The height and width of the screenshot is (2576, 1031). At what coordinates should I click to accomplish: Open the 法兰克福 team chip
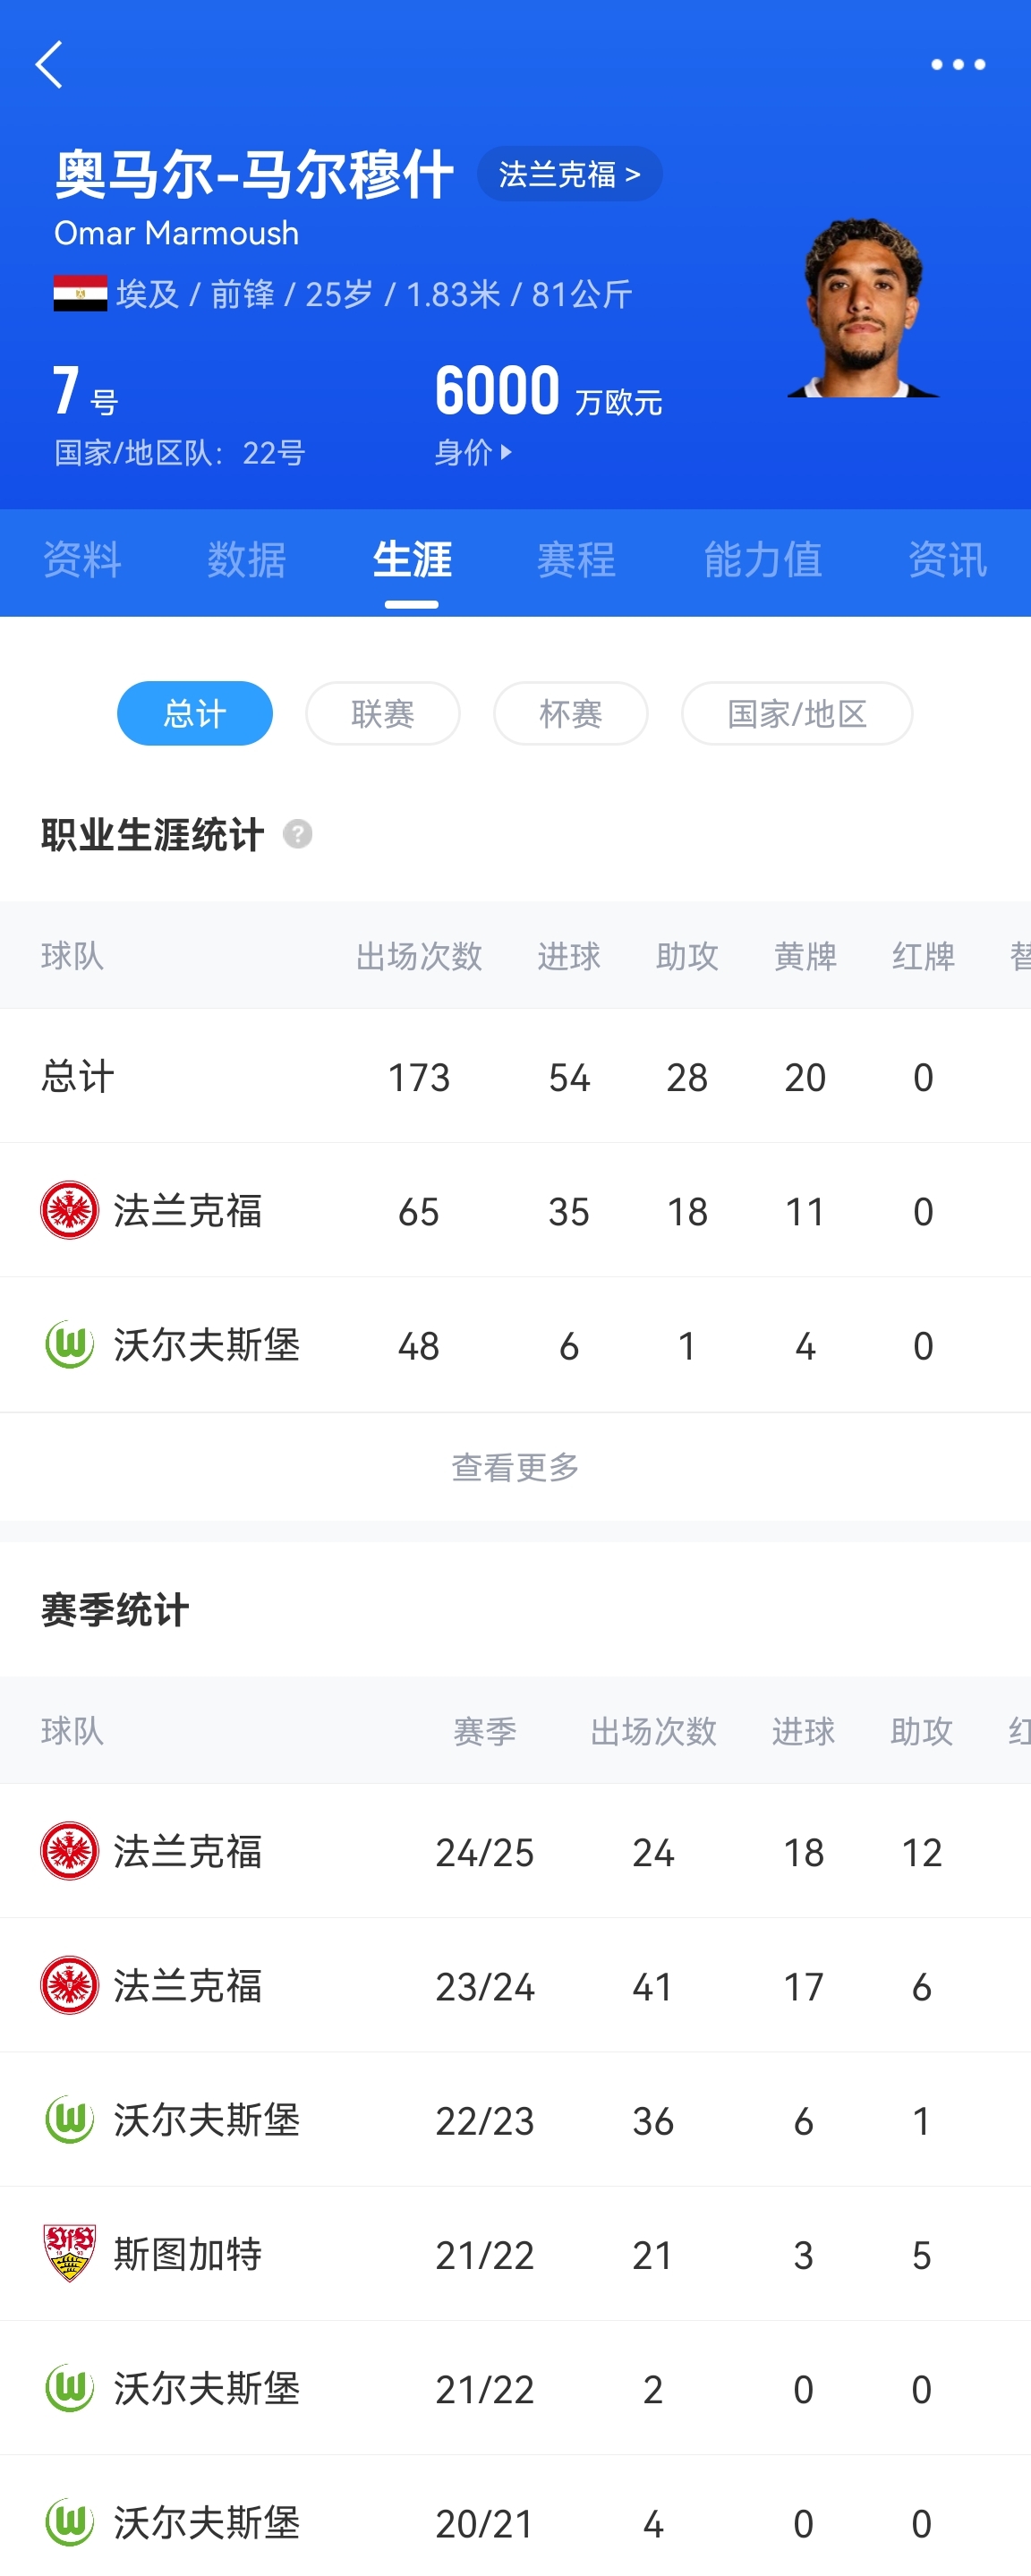point(569,174)
